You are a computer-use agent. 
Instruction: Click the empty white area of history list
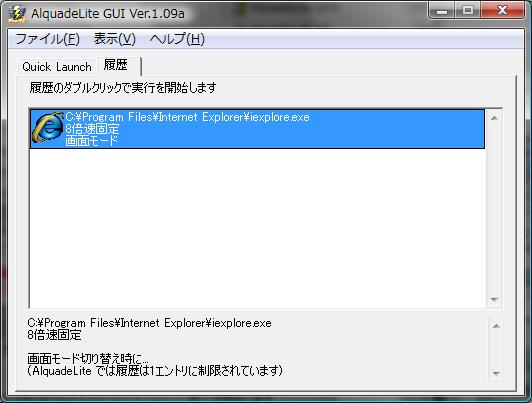pyautogui.click(x=257, y=228)
